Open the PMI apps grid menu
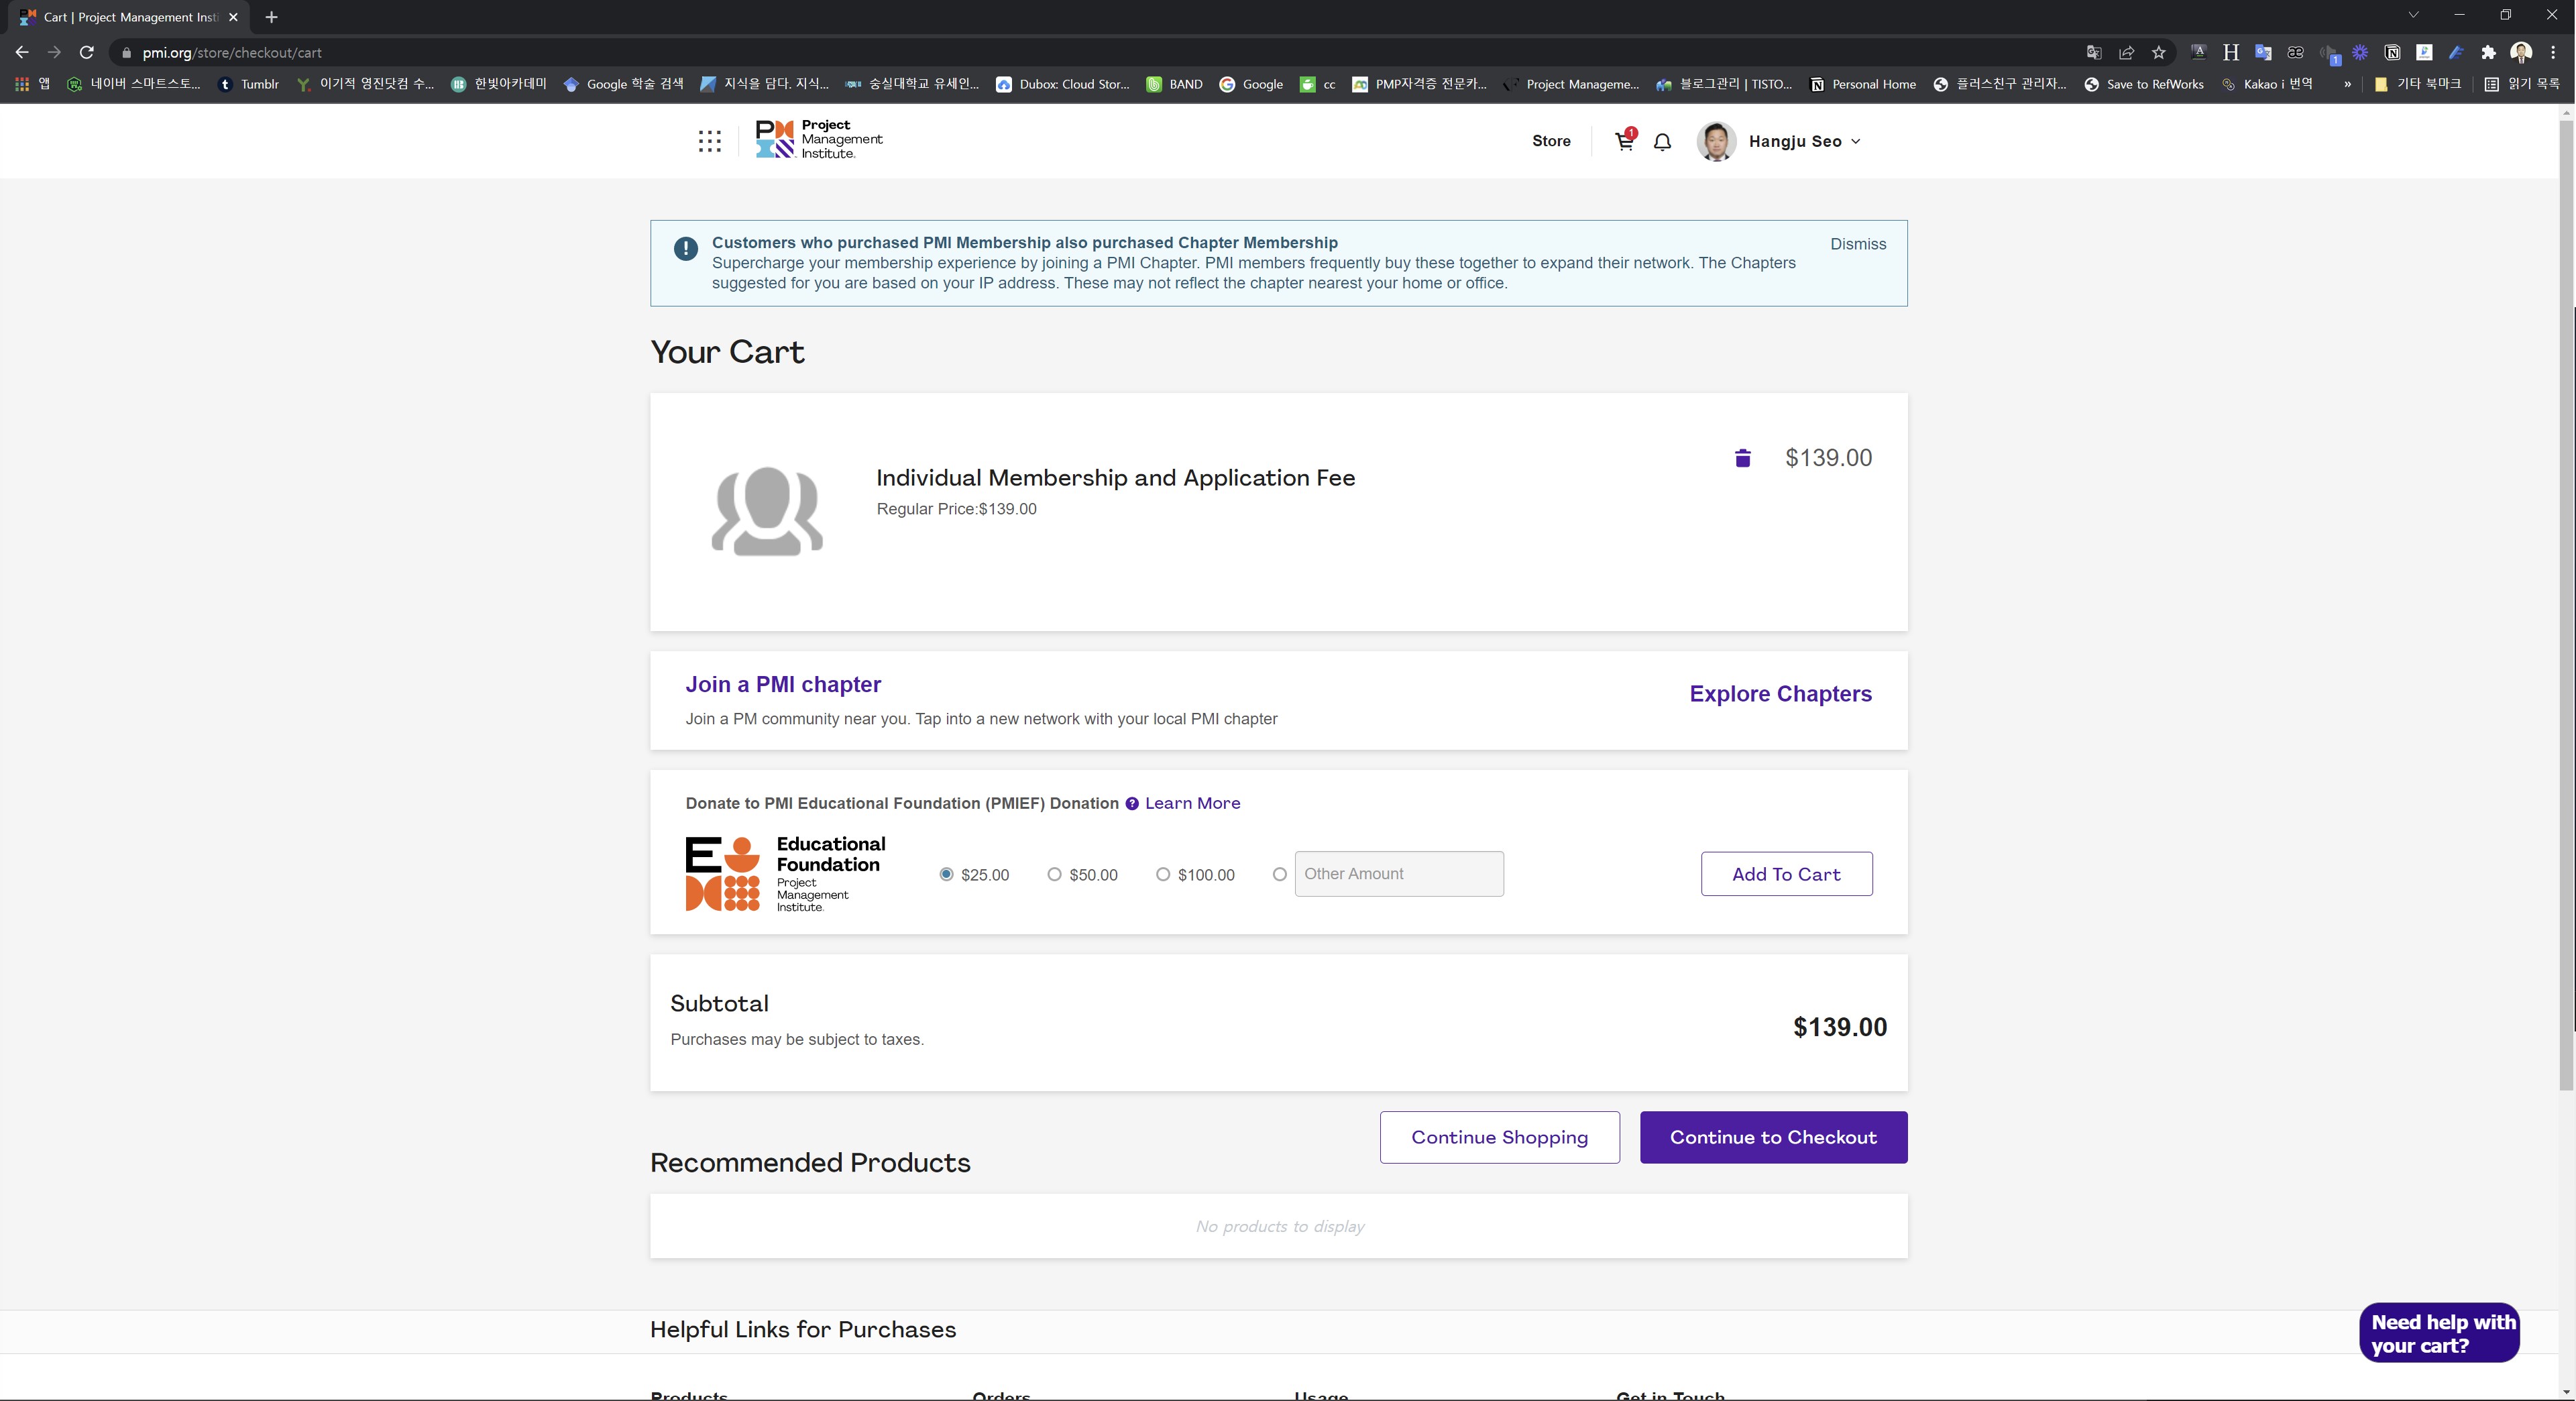 point(709,141)
